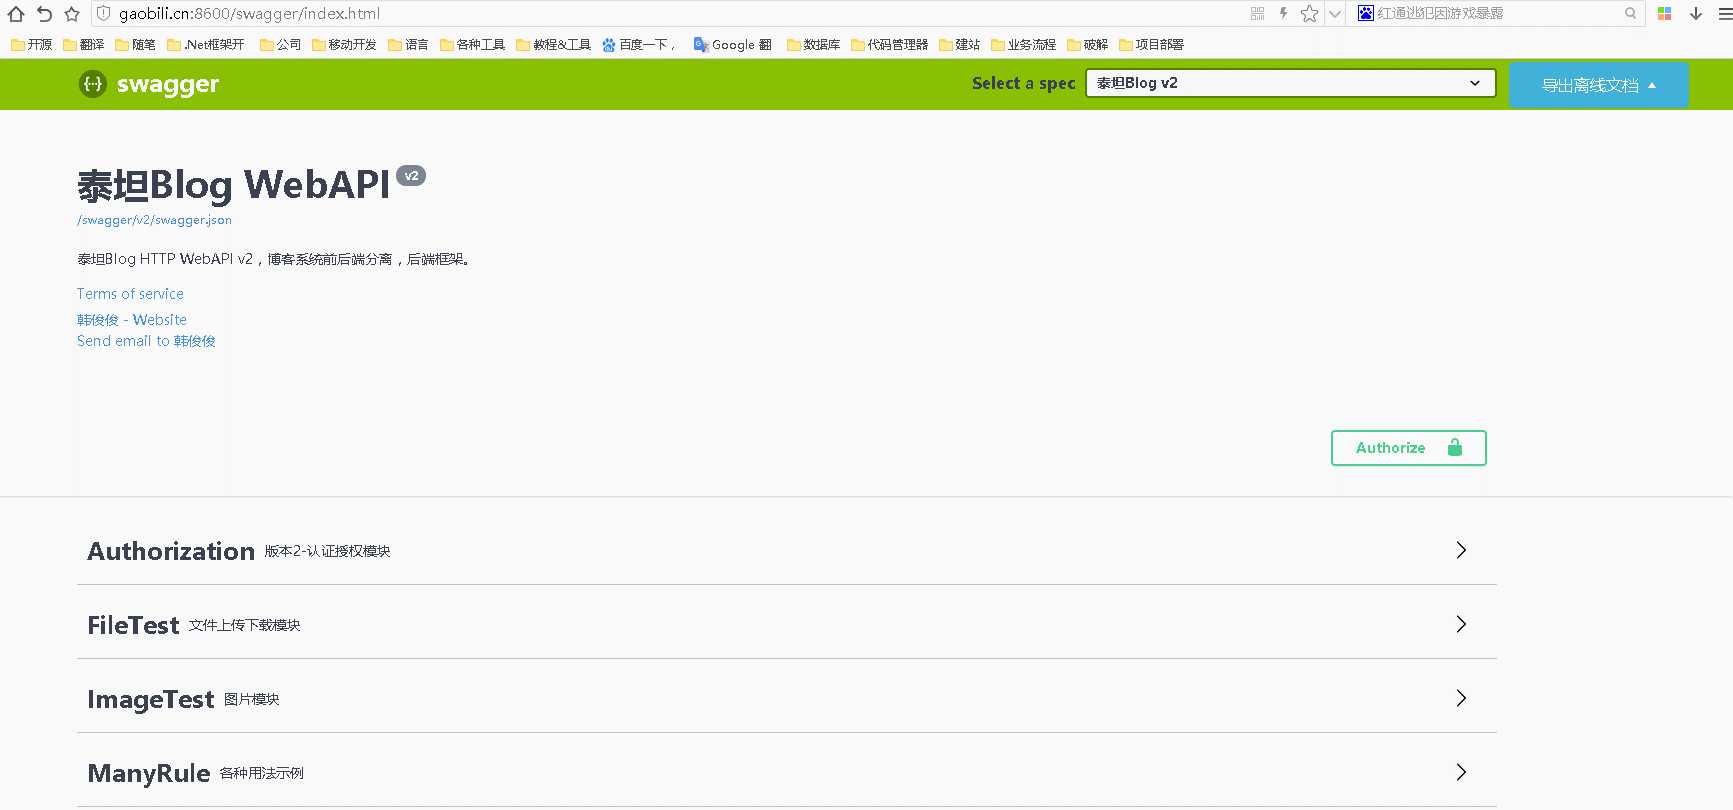This screenshot has height=810, width=1733.
Task: Open the Google 翻 bookmark
Action: coord(733,44)
